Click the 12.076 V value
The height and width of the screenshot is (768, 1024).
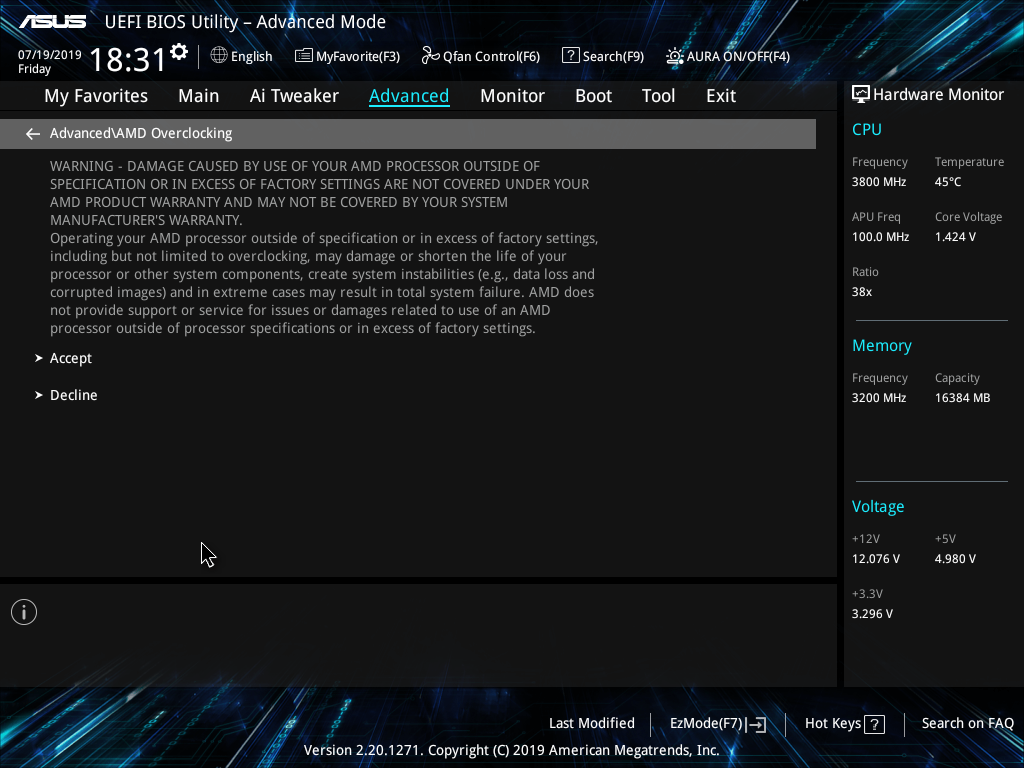click(x=876, y=559)
